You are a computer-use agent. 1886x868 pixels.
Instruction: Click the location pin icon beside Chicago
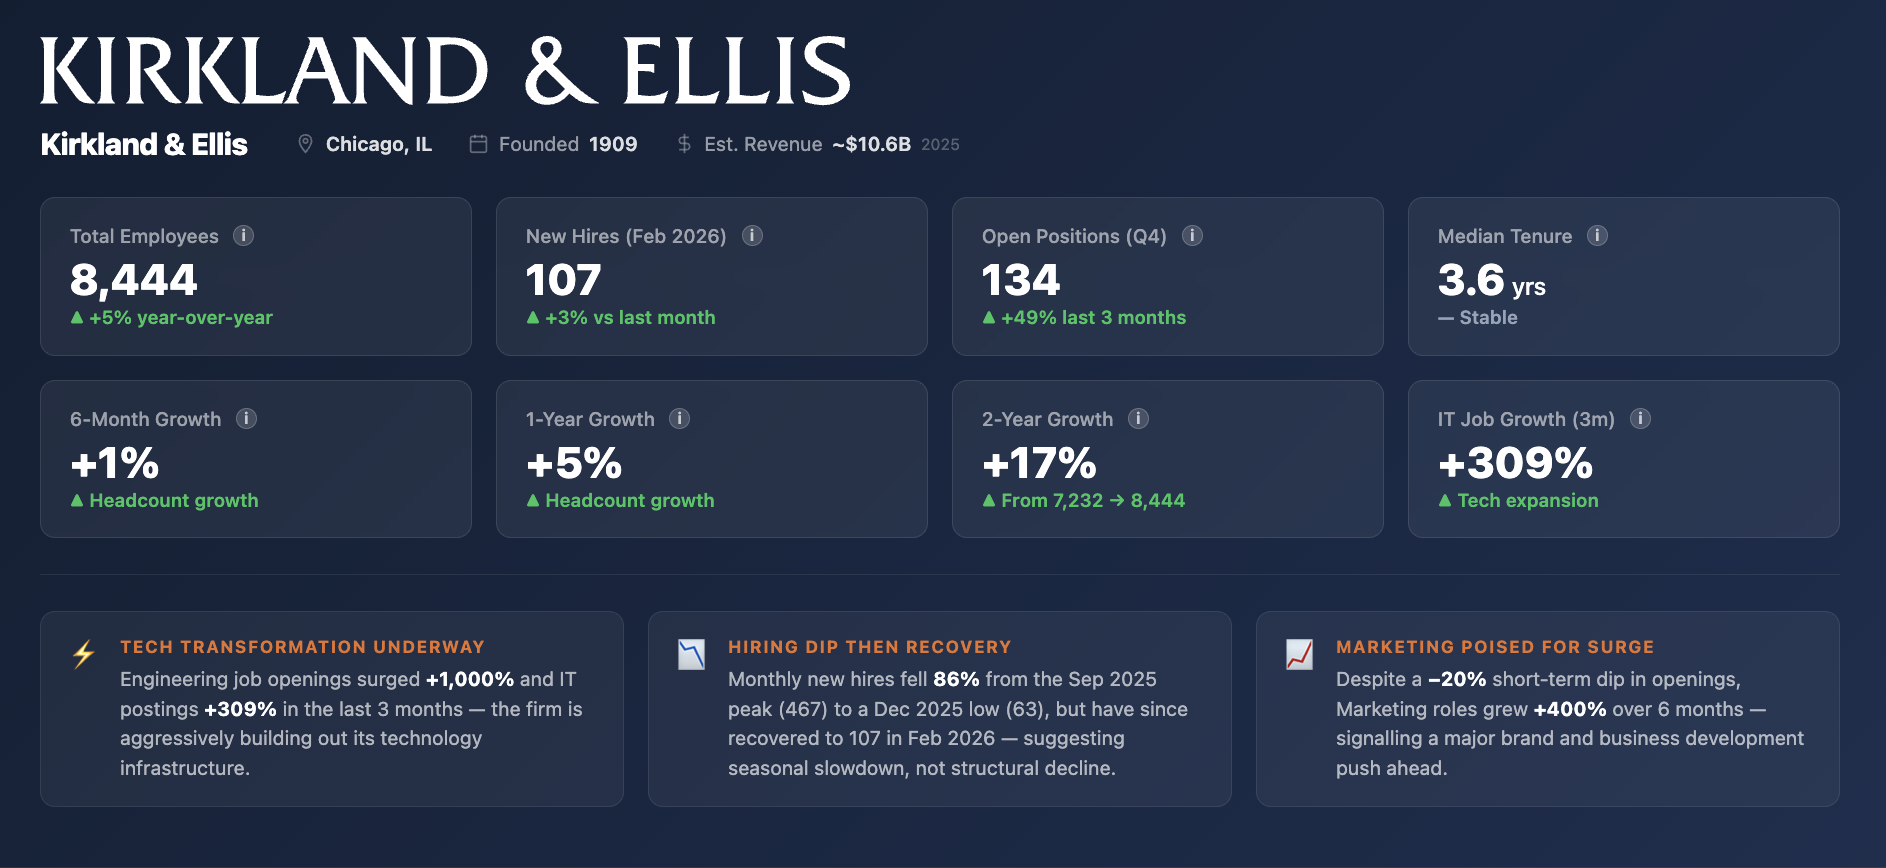[306, 144]
